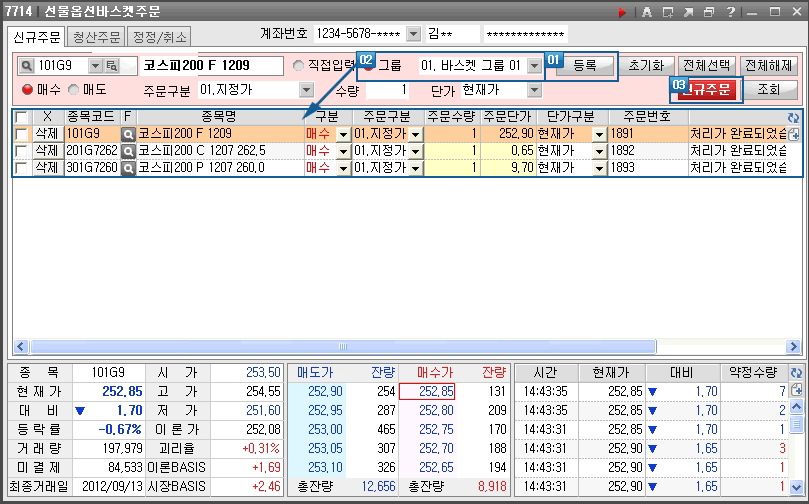Click the magnifier search icon beside 101G9 code

(26, 66)
